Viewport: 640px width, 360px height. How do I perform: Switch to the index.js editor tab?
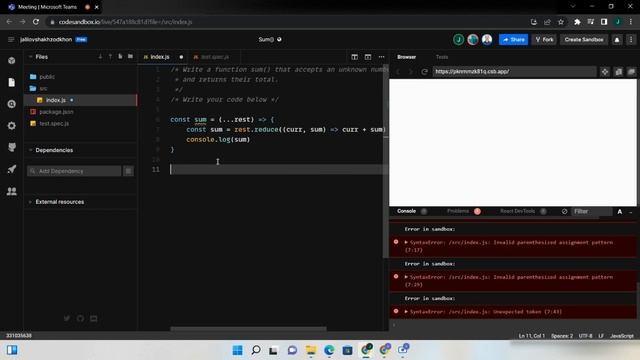160,57
